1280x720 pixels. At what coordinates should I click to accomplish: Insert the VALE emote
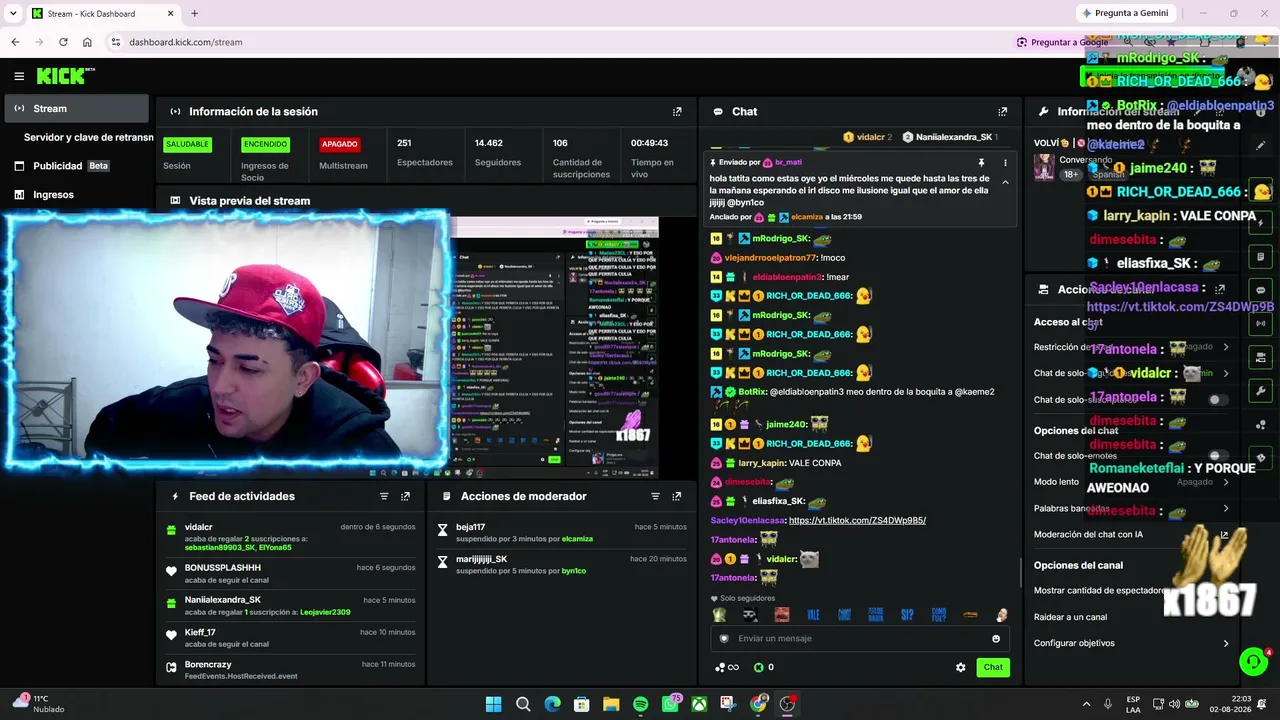click(x=813, y=615)
